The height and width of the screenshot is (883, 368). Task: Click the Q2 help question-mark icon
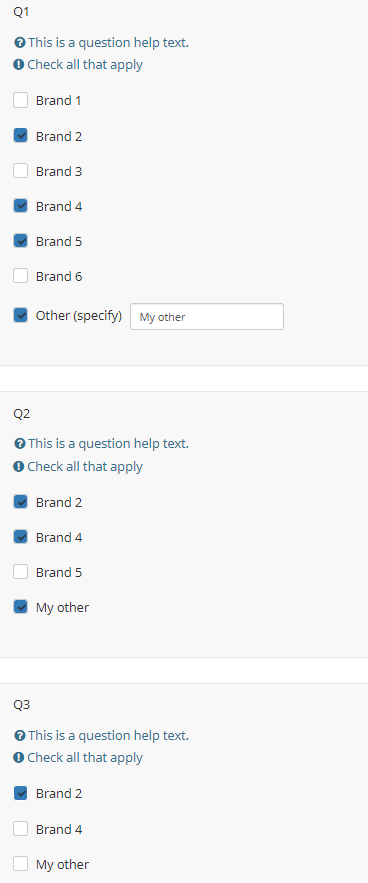click(x=20, y=444)
